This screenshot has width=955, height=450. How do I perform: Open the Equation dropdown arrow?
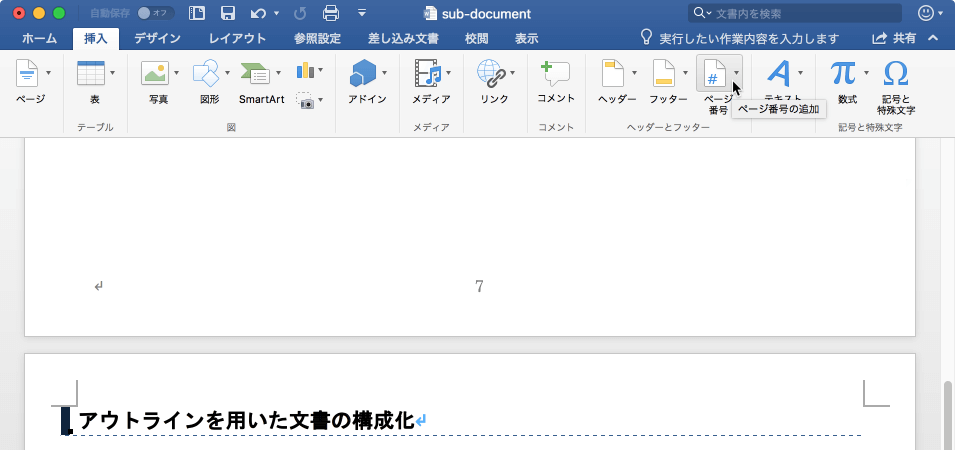[865, 73]
